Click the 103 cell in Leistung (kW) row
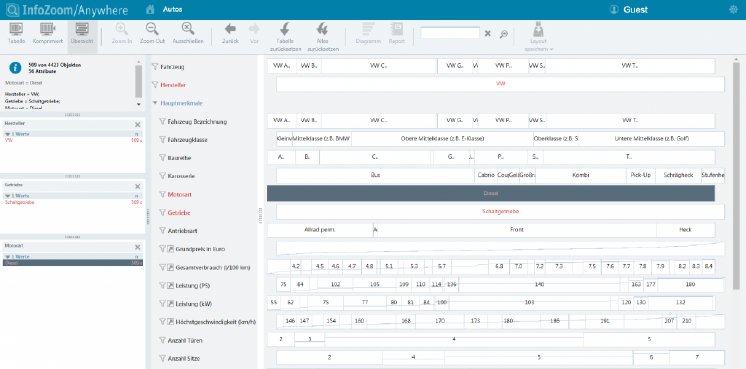This screenshot has height=369, width=746. pos(530,302)
